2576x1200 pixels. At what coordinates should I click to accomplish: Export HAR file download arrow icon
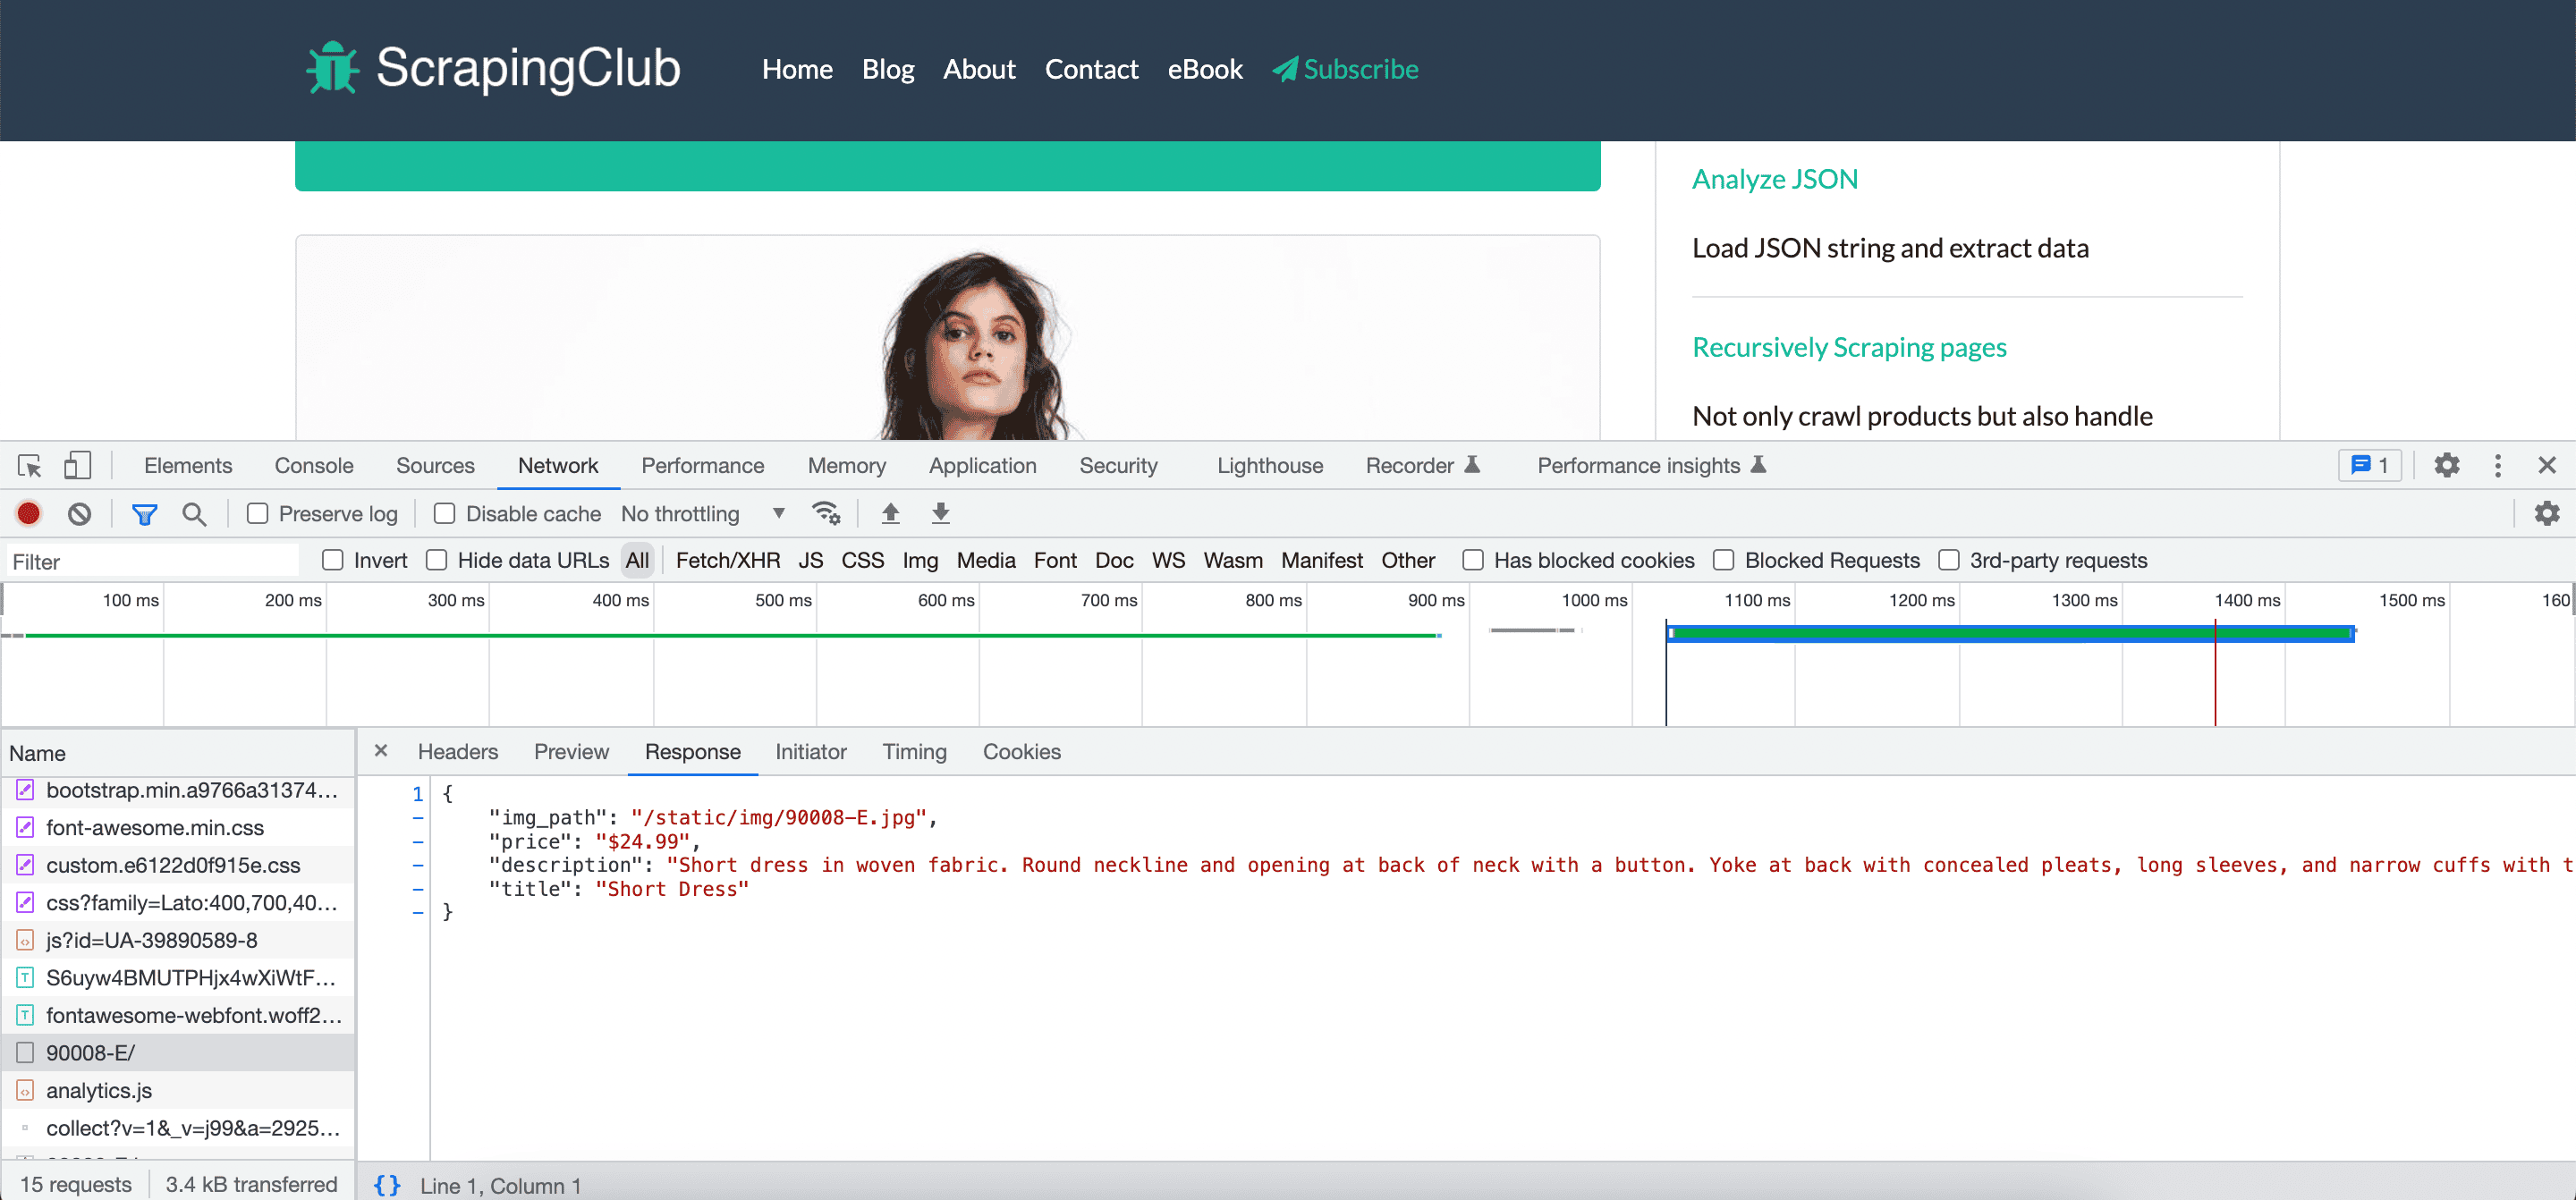click(940, 514)
